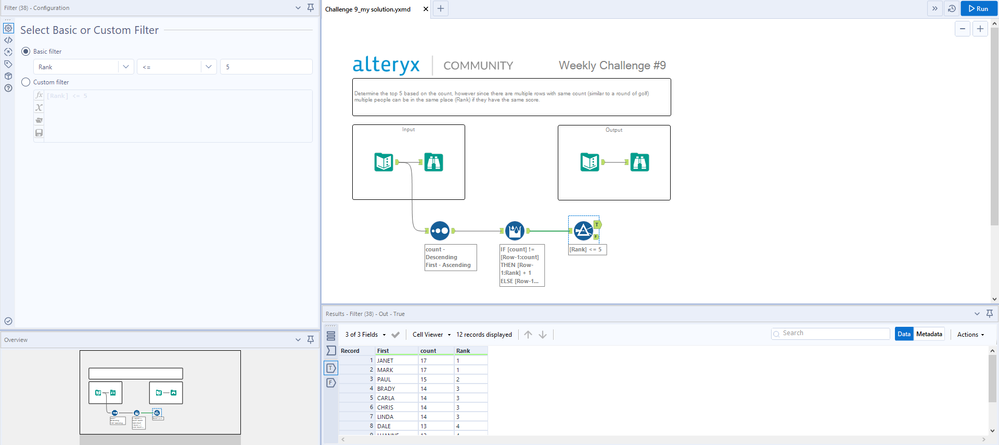Select the Output box's Browse binoculars tool
Screen dimensions: 999x445
(x=640, y=162)
